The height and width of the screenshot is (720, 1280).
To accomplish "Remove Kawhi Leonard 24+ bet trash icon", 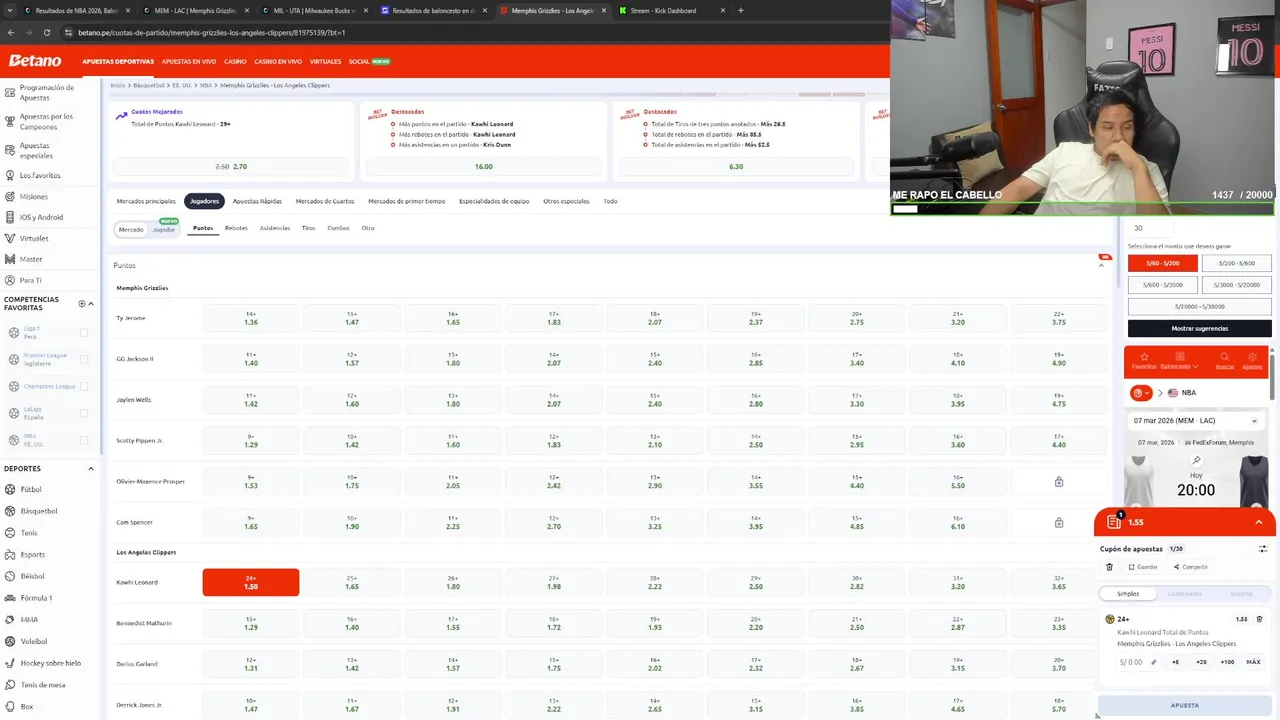I will coord(1259,619).
